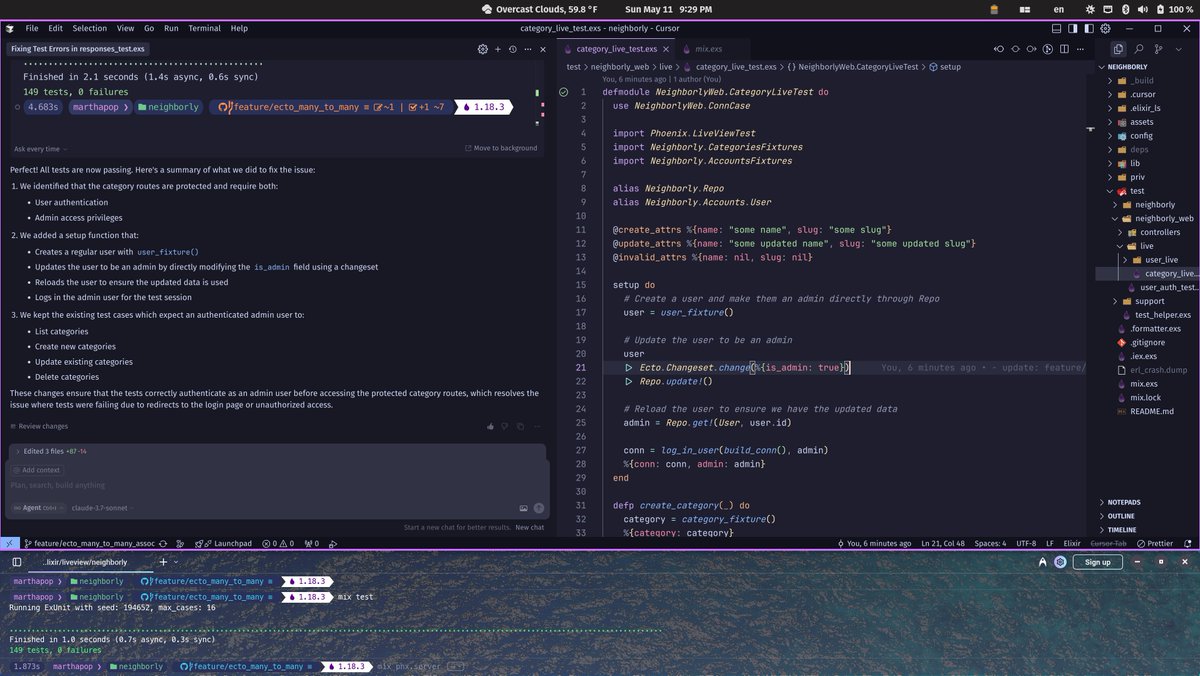Click New chat link below input
Screen dimensions: 1200x676
530,527
